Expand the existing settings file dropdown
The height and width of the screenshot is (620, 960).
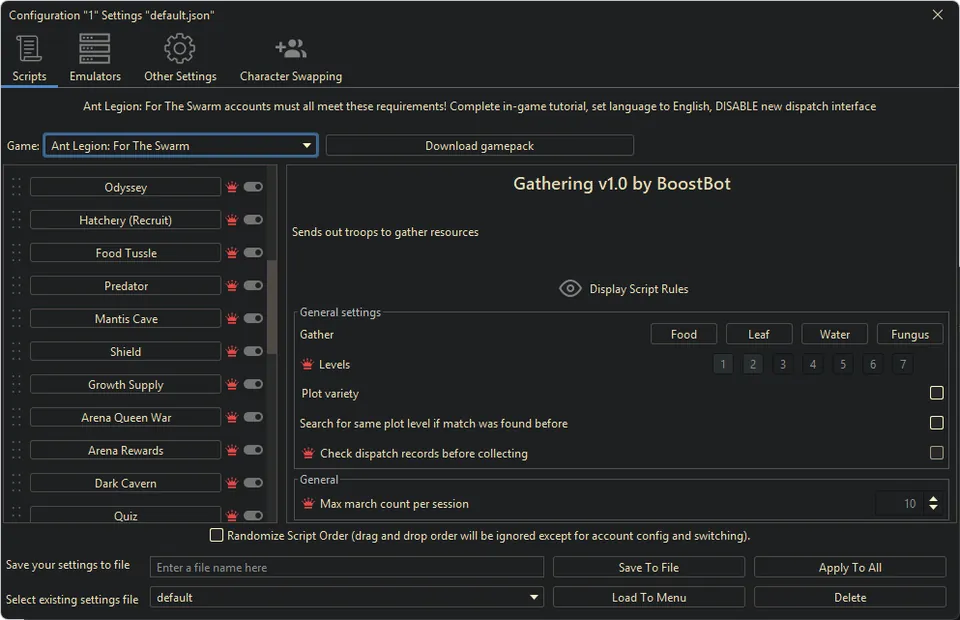click(347, 597)
